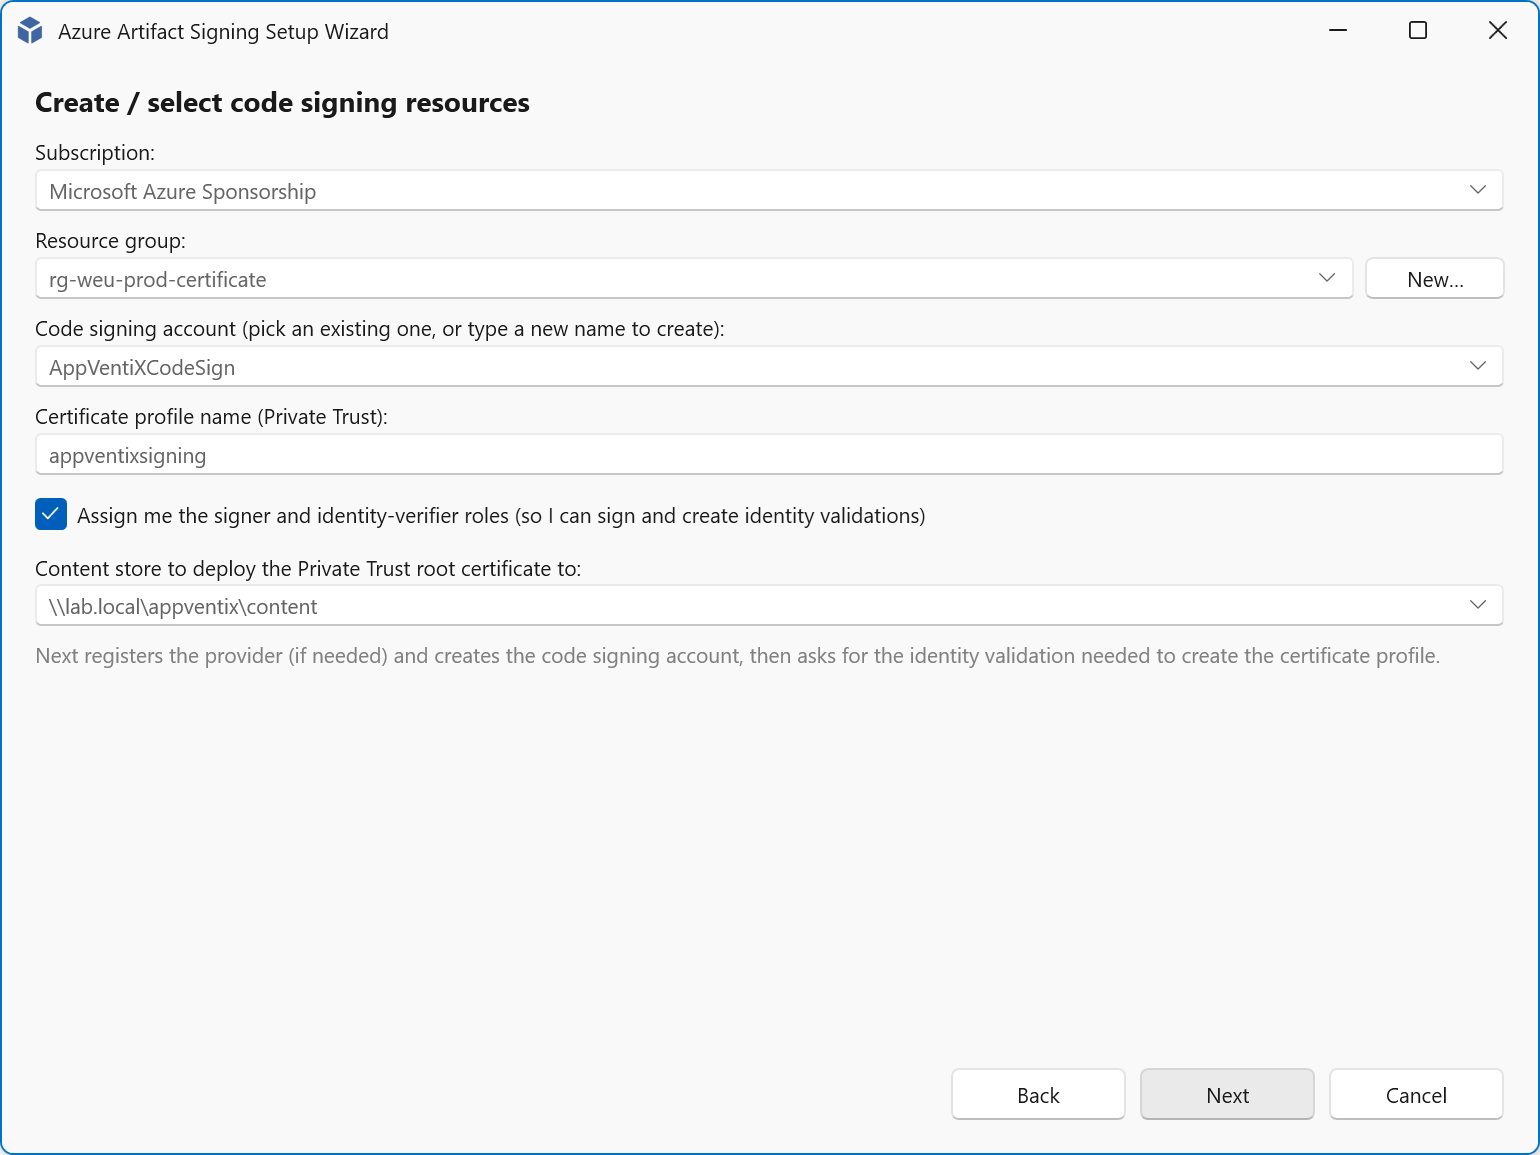Viewport: 1540px width, 1155px height.
Task: Proceed with the Next button
Action: [x=1227, y=1095]
